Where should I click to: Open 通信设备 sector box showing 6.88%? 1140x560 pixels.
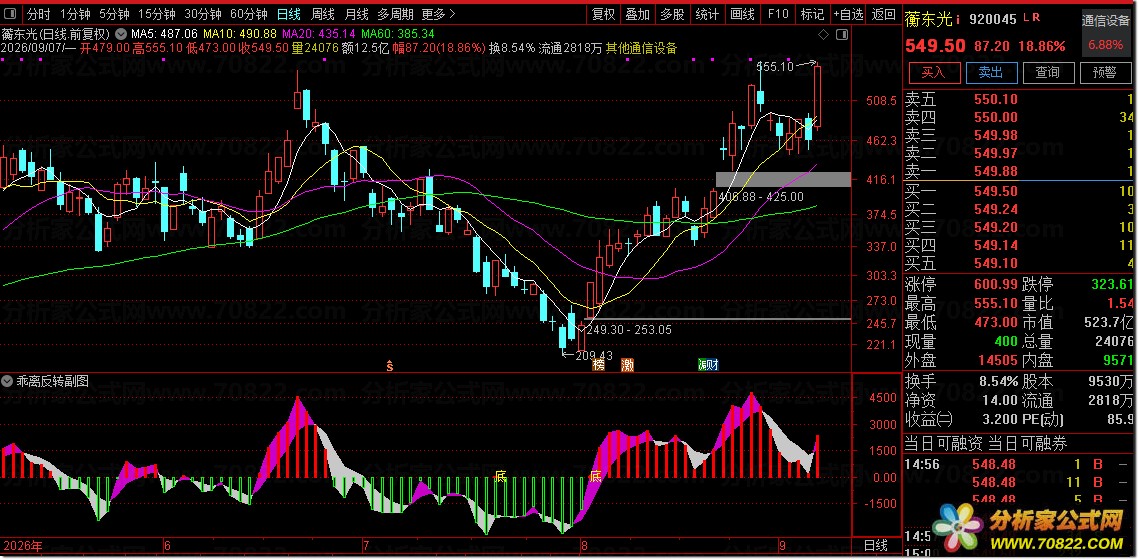tap(1106, 33)
